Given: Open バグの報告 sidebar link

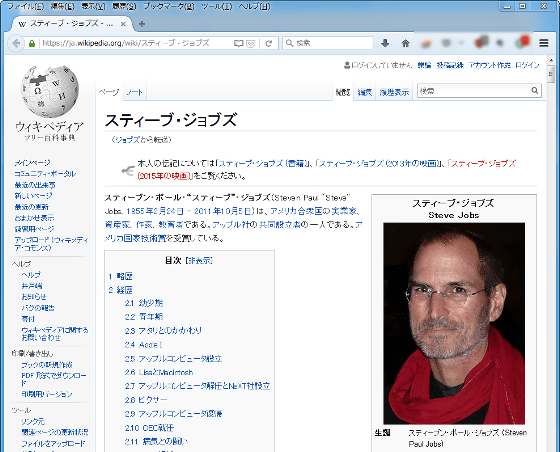Looking at the screenshot, I should click(38, 308).
